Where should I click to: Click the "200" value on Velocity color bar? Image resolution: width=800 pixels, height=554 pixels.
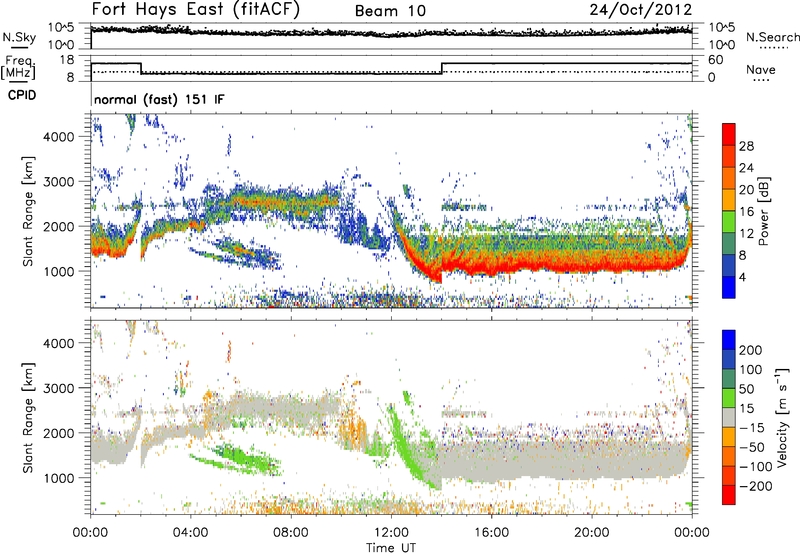751,350
